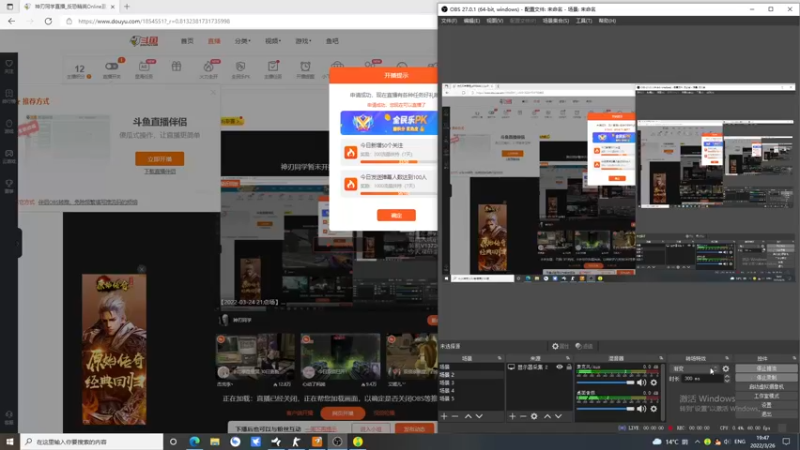Click 停止录制 stop recording button
The width and height of the screenshot is (800, 450).
point(766,378)
